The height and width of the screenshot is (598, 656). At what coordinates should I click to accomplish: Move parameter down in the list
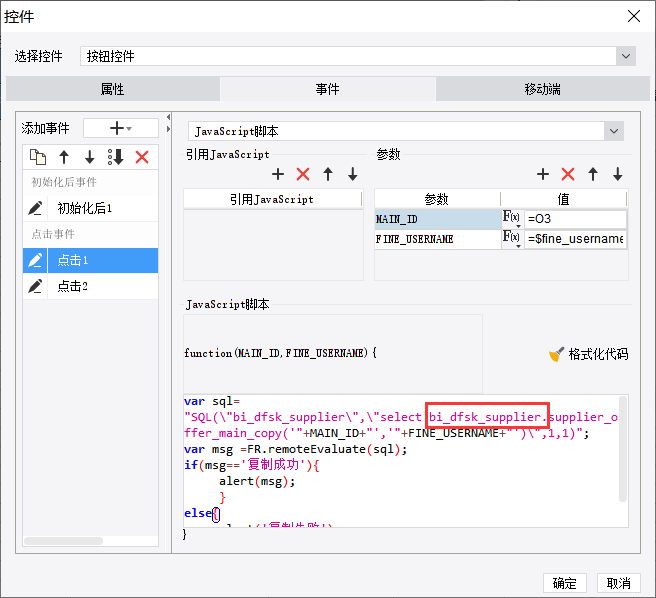pos(618,174)
